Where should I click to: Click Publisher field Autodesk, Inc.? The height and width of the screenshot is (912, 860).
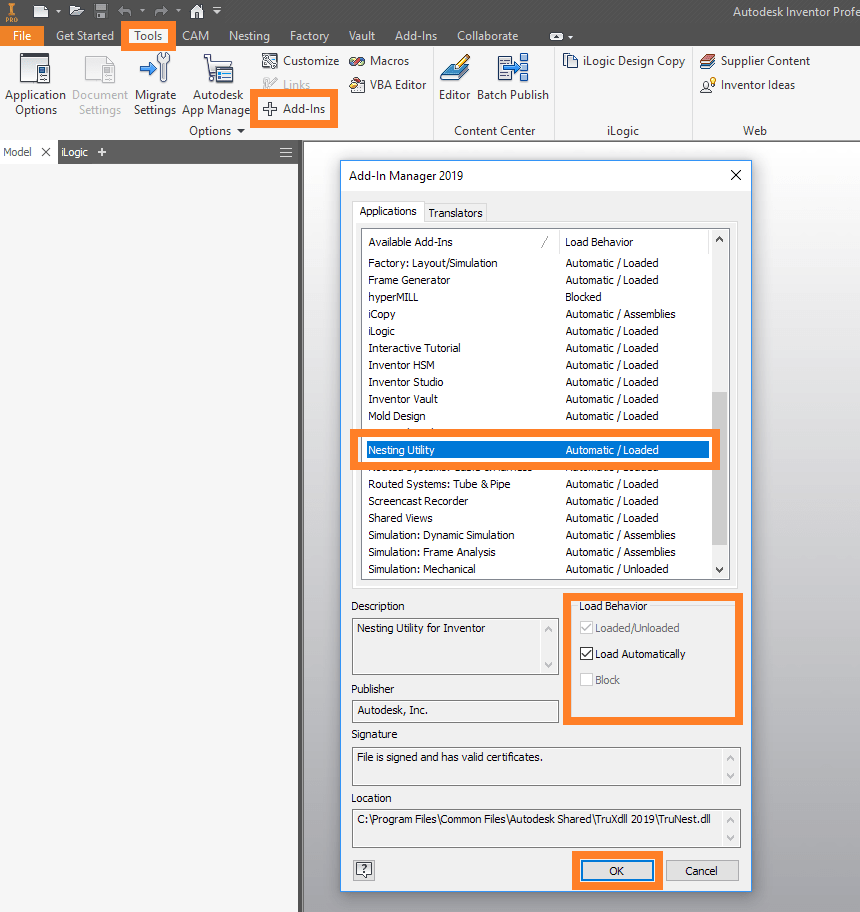coord(455,711)
